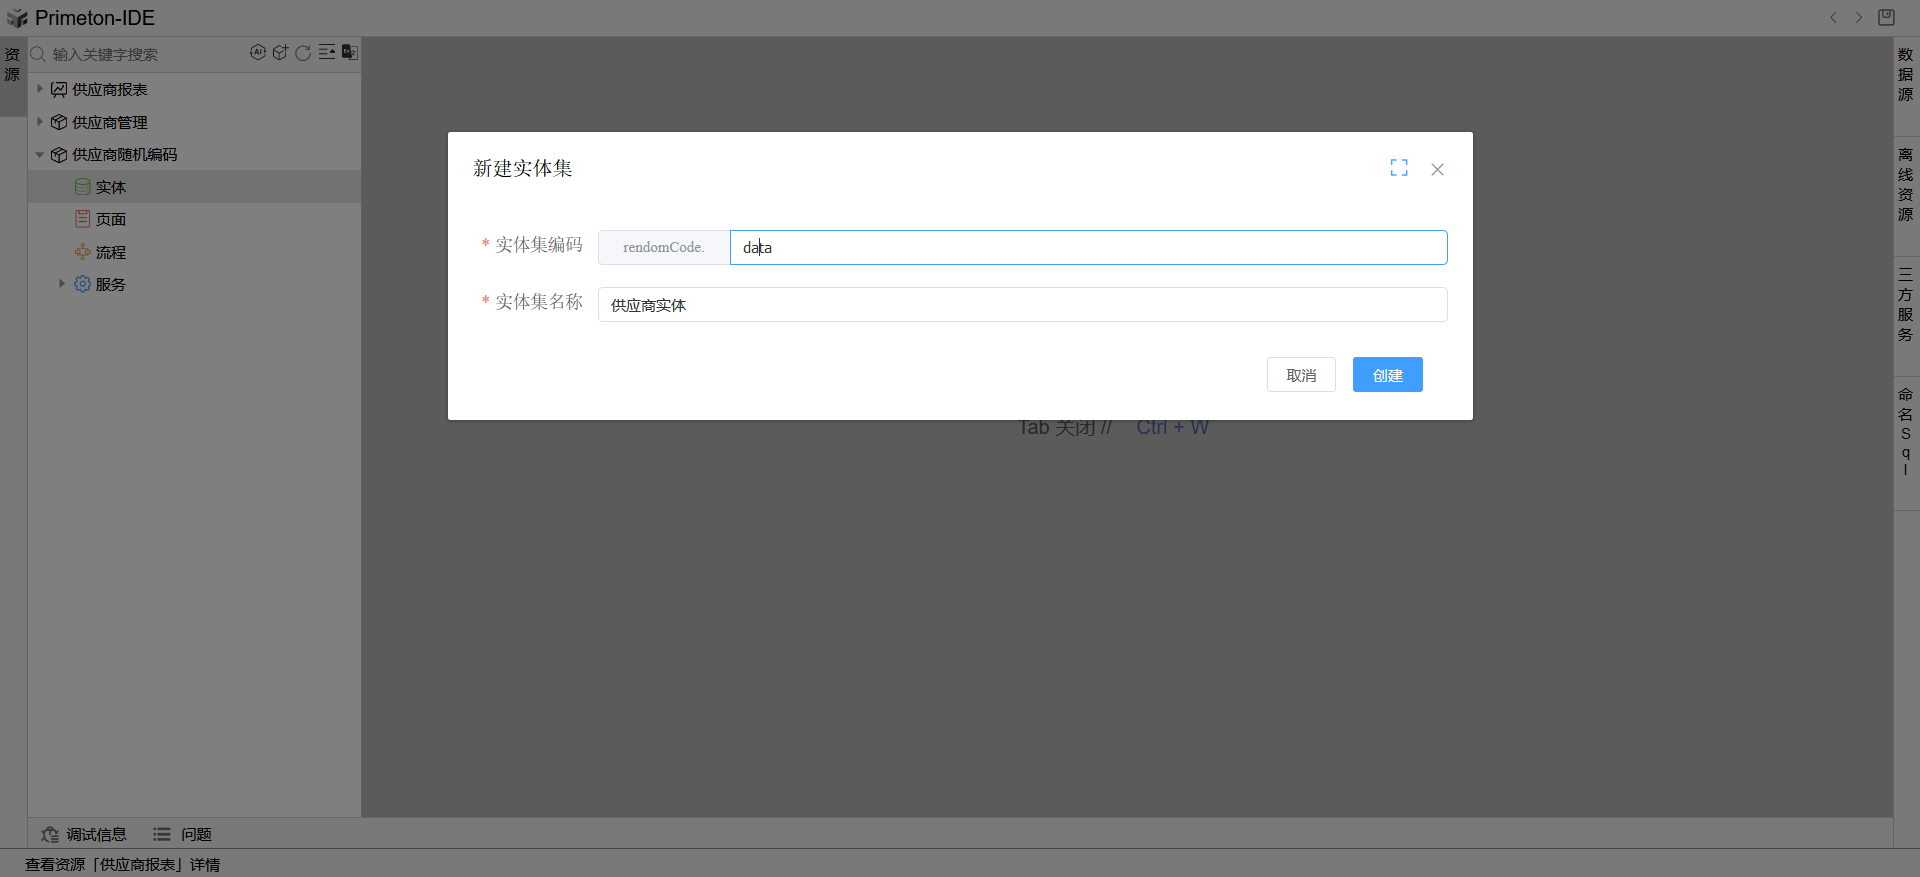The width and height of the screenshot is (1920, 877).
Task: Click the add new module cube icon
Action: click(280, 53)
